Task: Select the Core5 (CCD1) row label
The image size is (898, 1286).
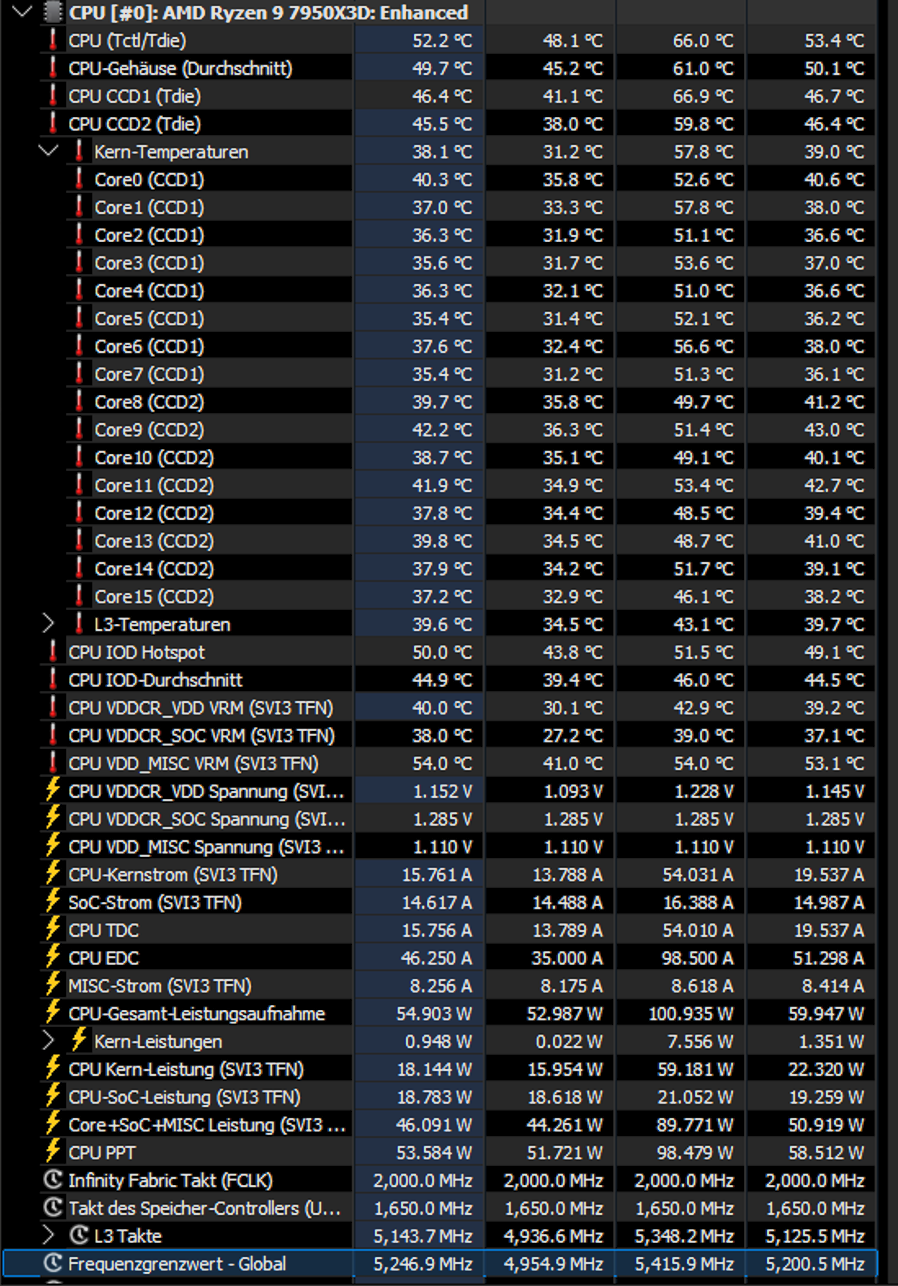Action: (x=149, y=319)
